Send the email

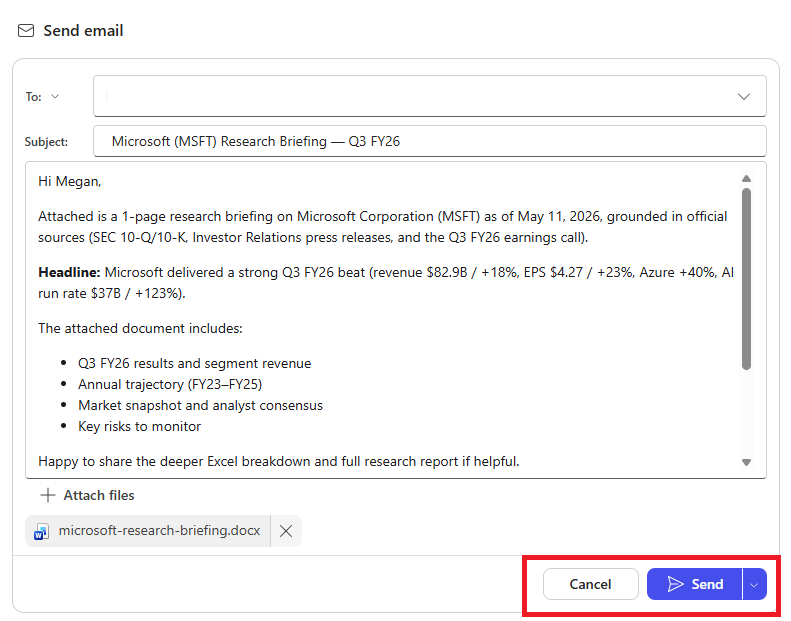pos(694,584)
